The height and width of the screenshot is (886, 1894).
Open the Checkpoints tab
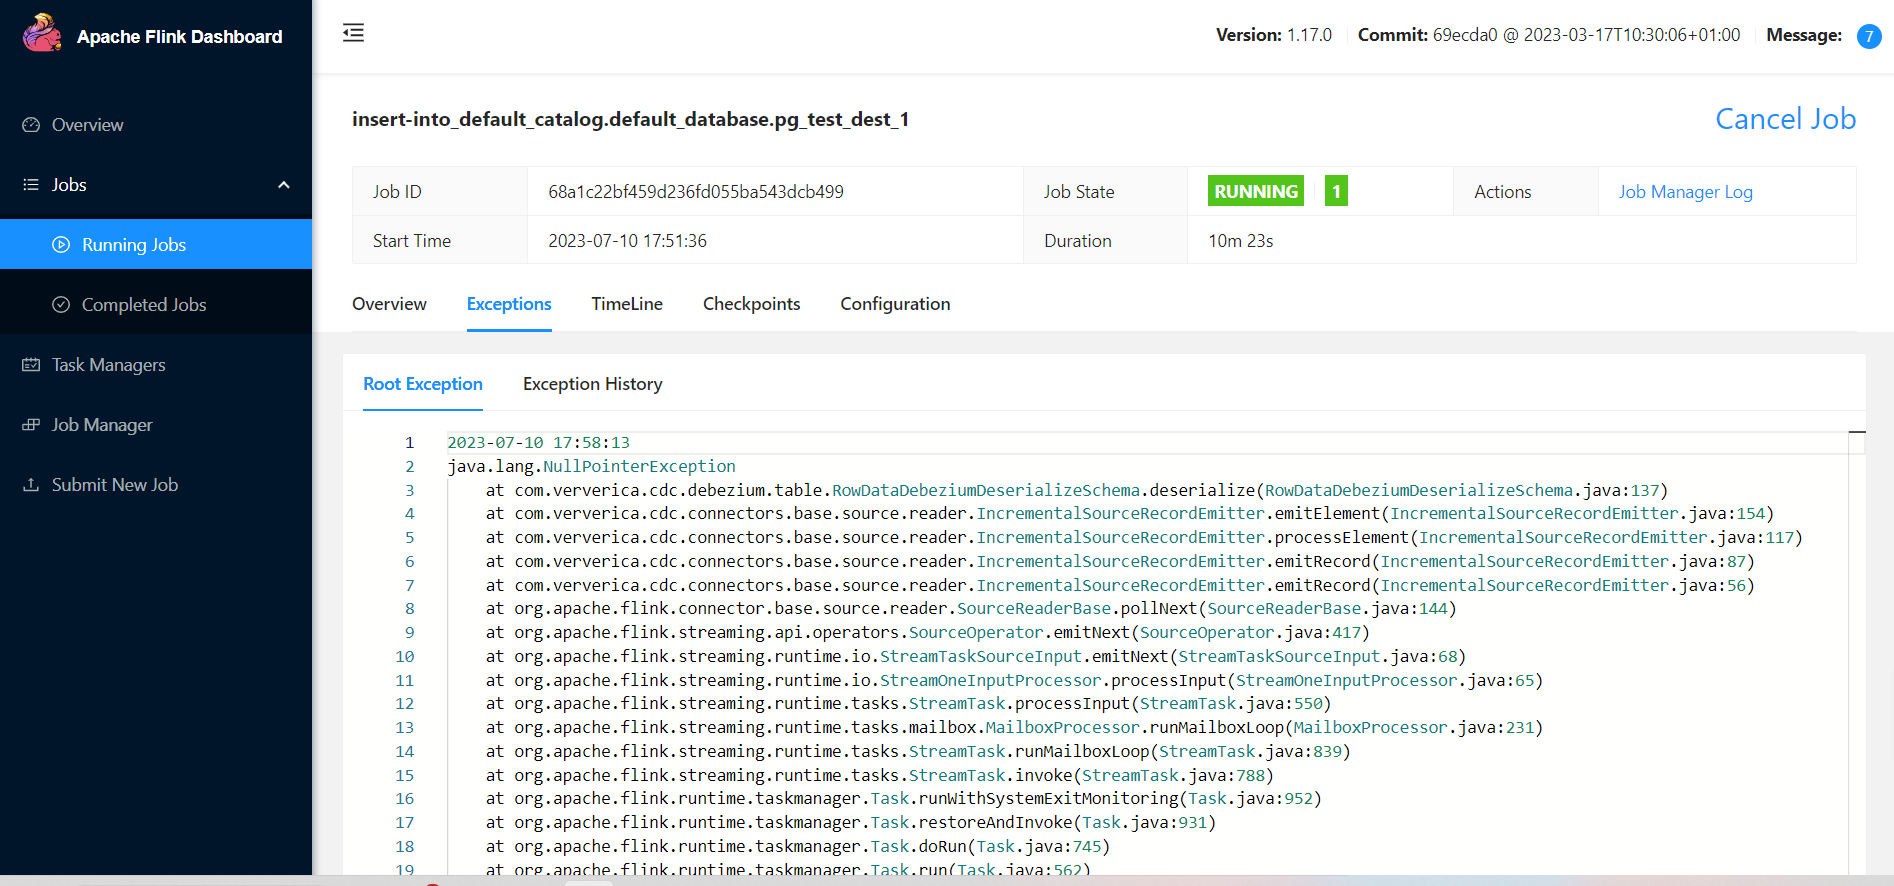pos(752,304)
